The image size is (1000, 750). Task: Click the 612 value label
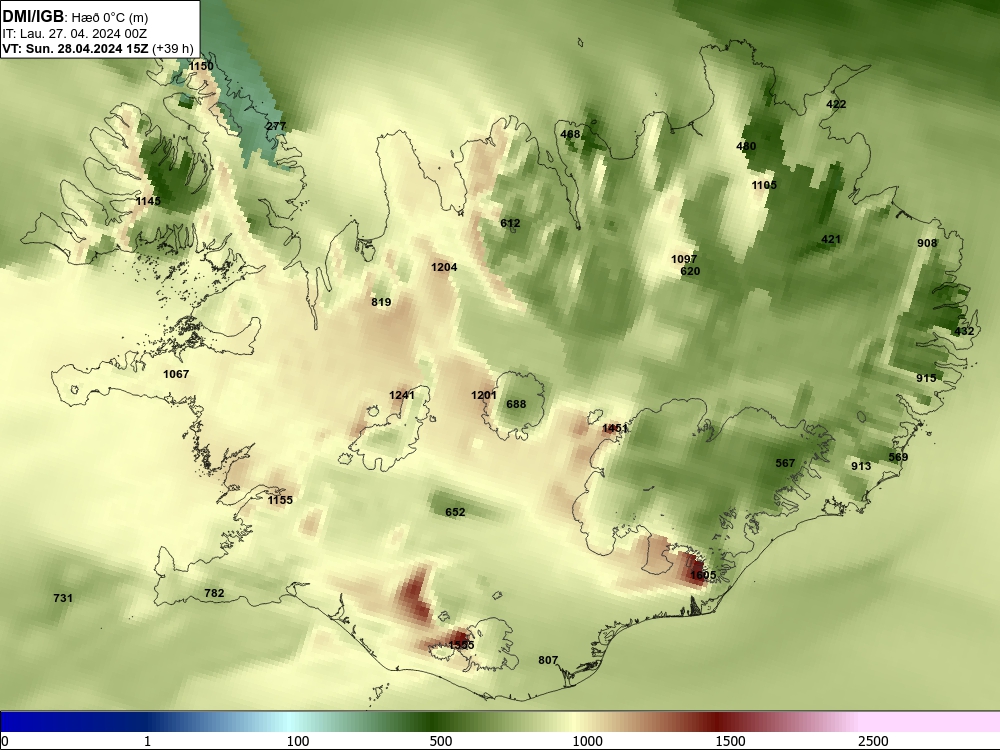click(x=510, y=223)
